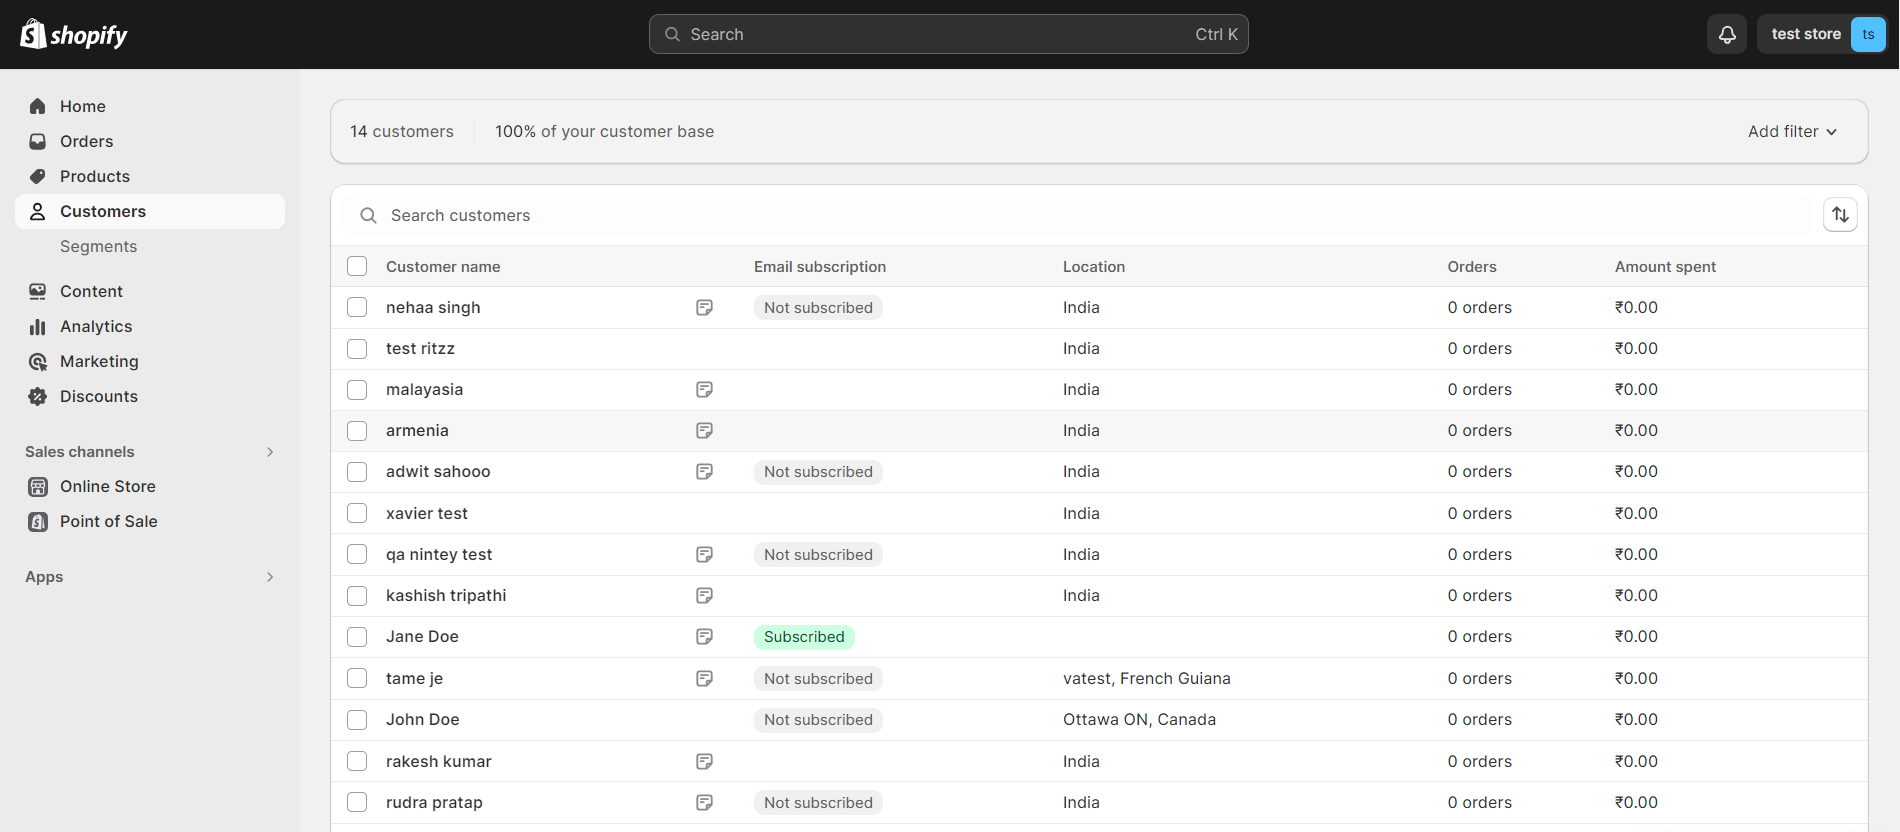Image resolution: width=1900 pixels, height=832 pixels.
Task: View note icon for tame je
Action: tap(704, 678)
